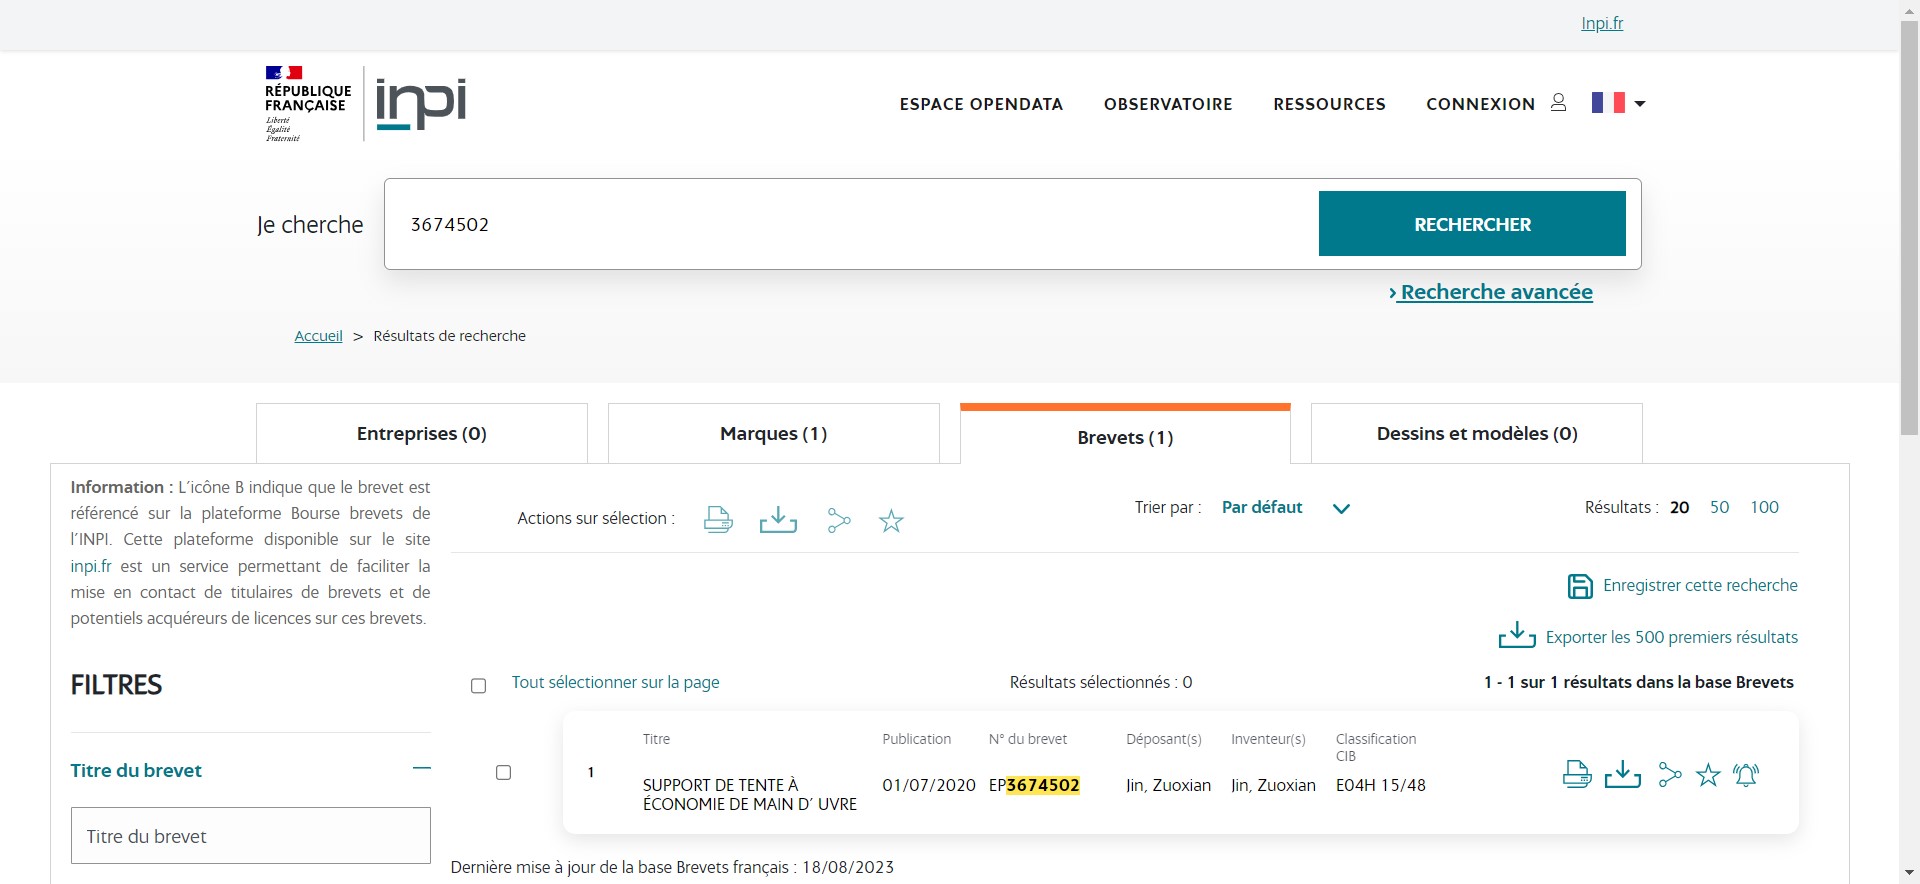
Task: Click the Connexion menu link
Action: (x=1480, y=104)
